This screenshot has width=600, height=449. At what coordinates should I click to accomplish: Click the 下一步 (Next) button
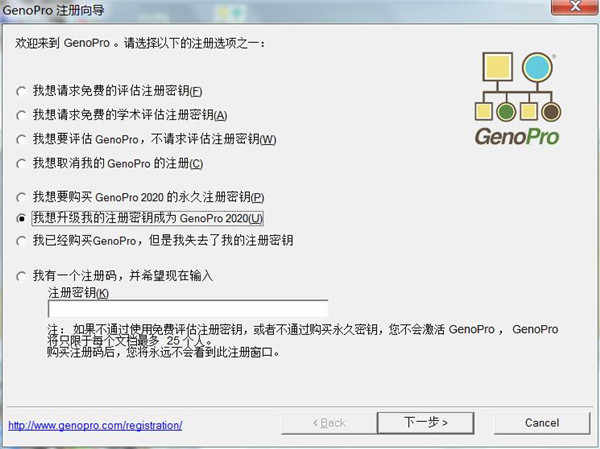click(426, 423)
